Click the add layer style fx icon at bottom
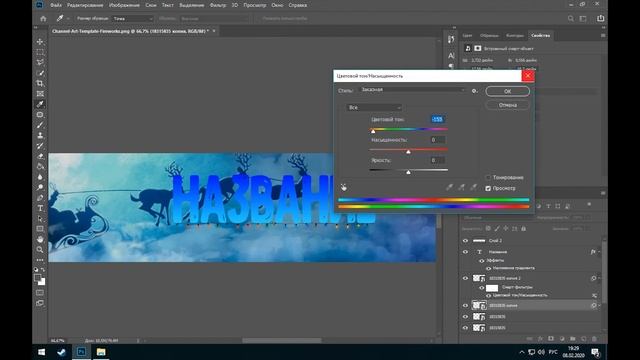Image resolution: width=640 pixels, height=360 pixels. [x=540, y=339]
